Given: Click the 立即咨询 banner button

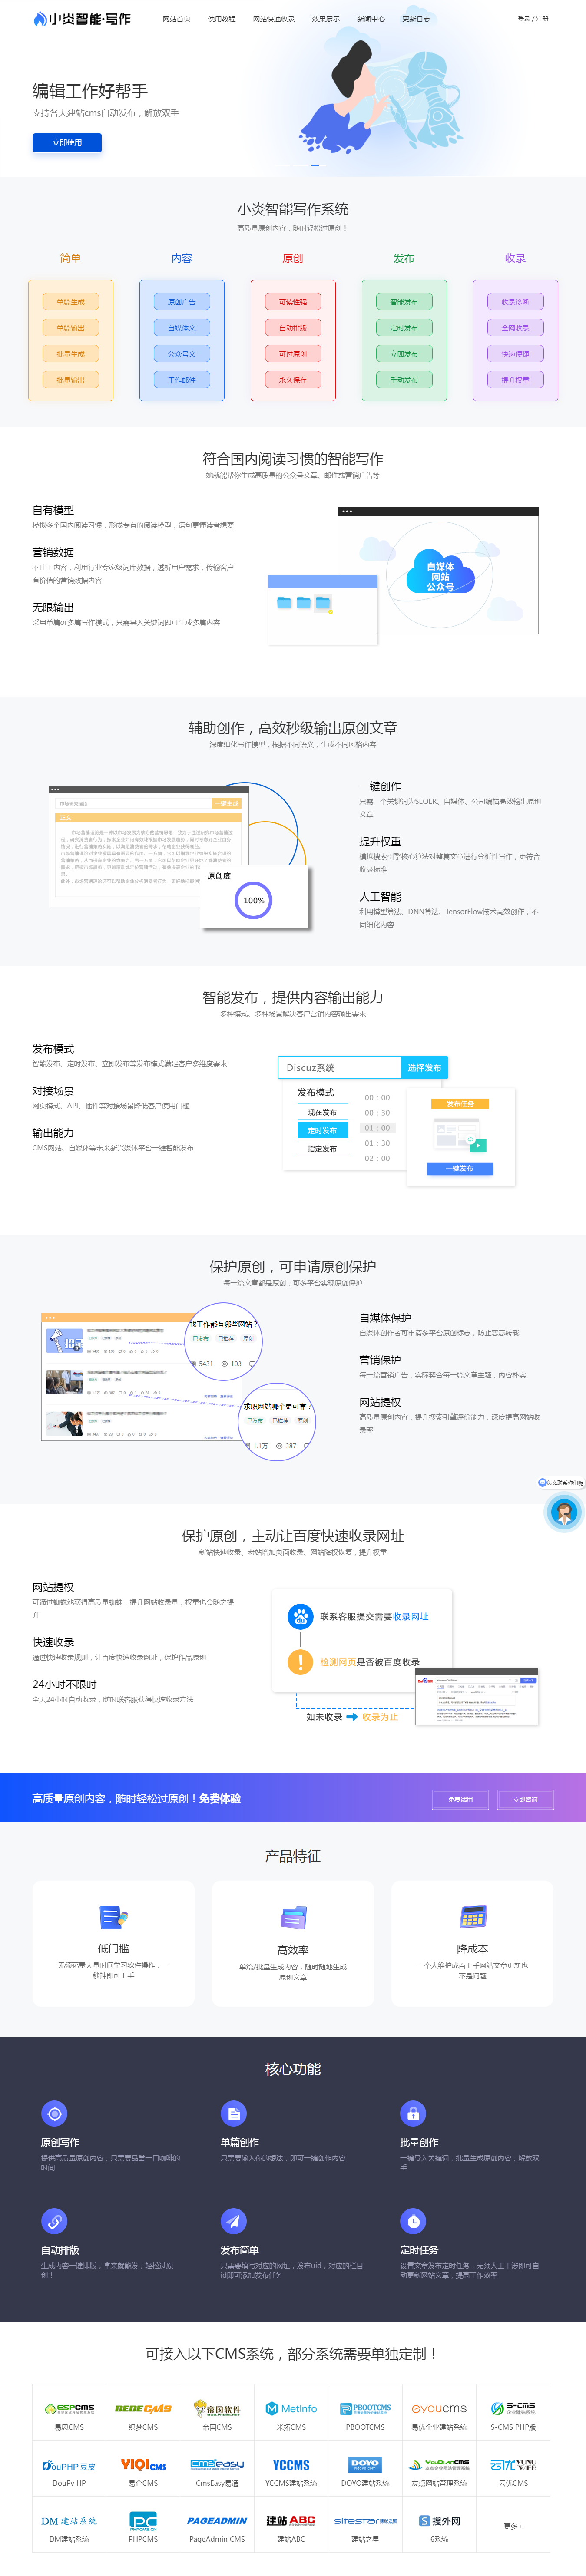Looking at the screenshot, I should pyautogui.click(x=525, y=1799).
